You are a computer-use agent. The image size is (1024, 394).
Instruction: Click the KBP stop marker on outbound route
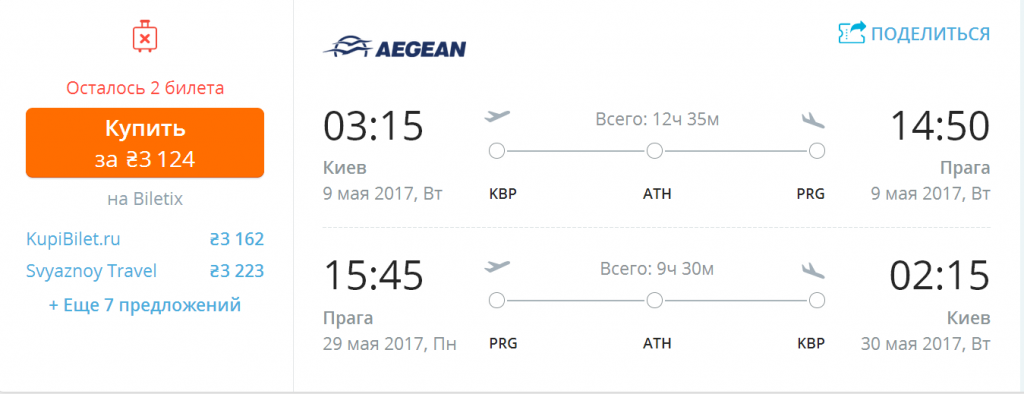click(497, 152)
